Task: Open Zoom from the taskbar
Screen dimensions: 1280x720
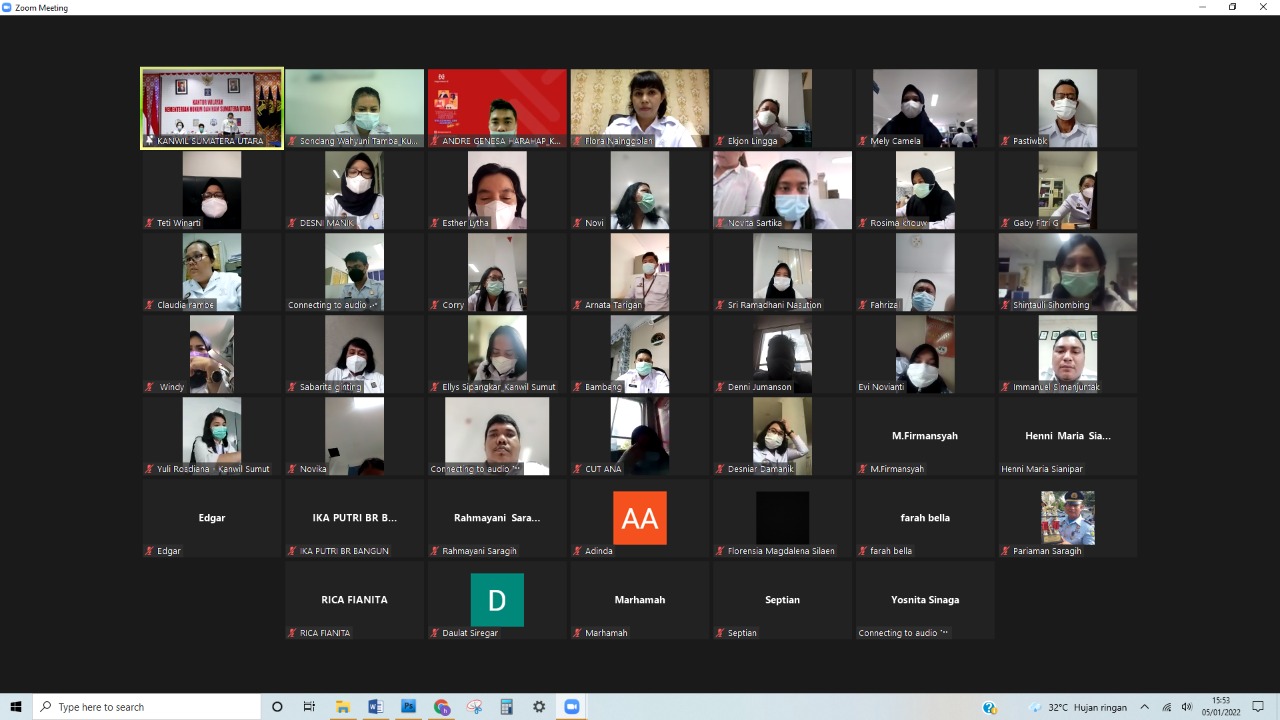Action: coord(571,707)
